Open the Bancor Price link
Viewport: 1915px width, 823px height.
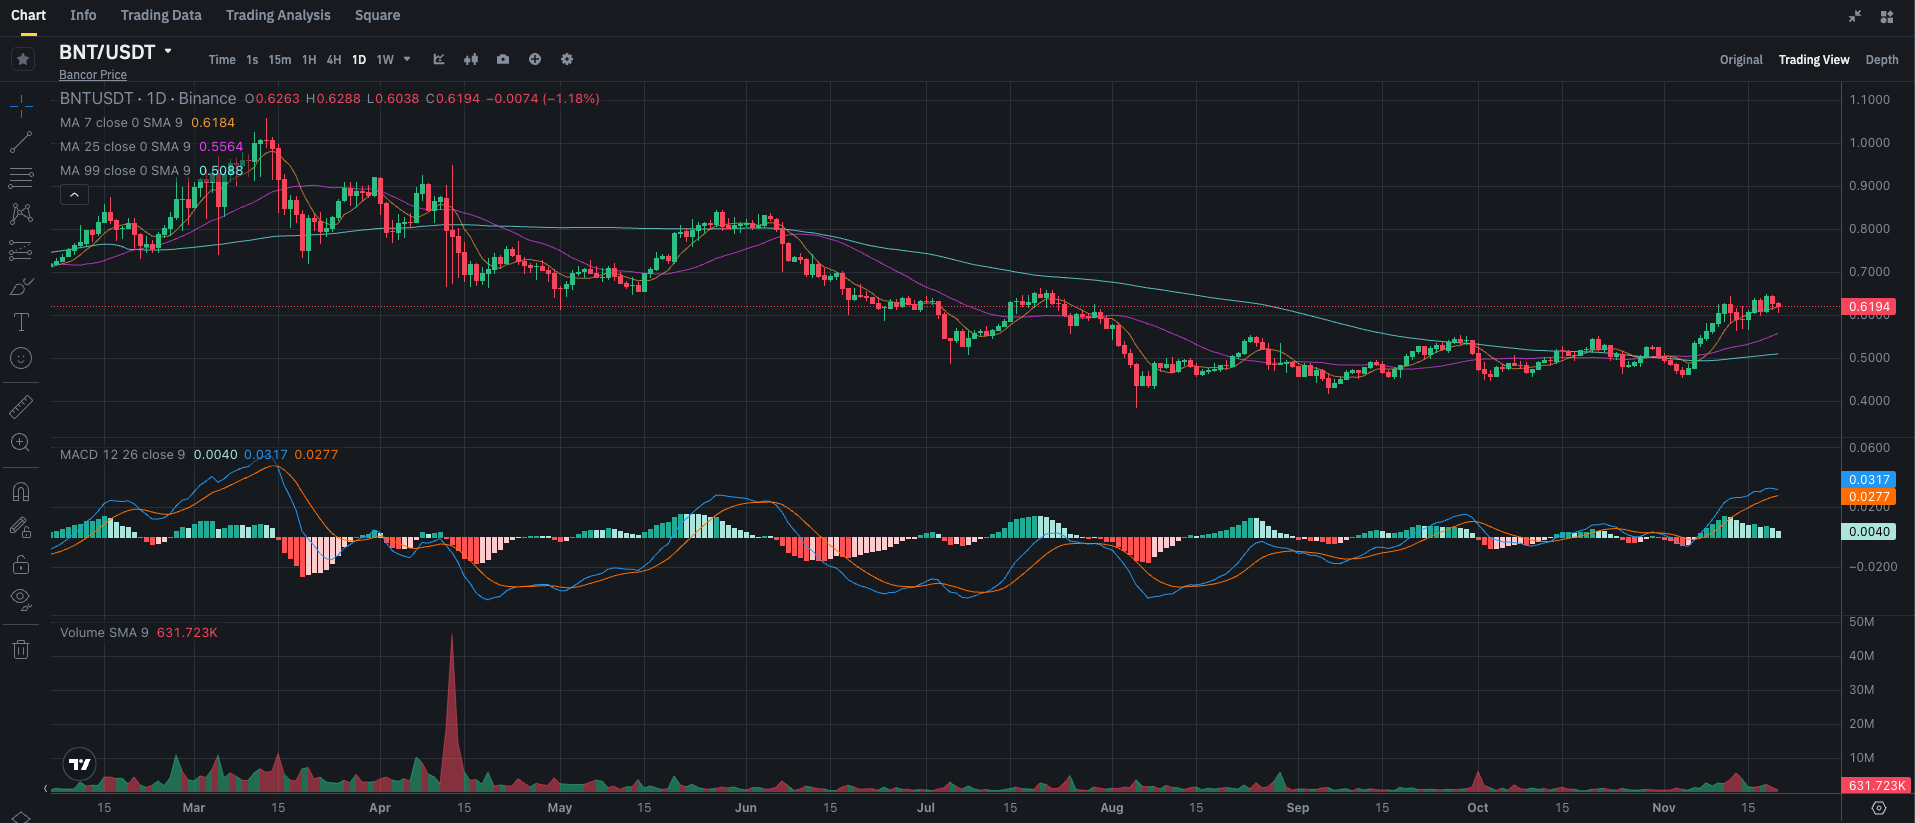(93, 75)
